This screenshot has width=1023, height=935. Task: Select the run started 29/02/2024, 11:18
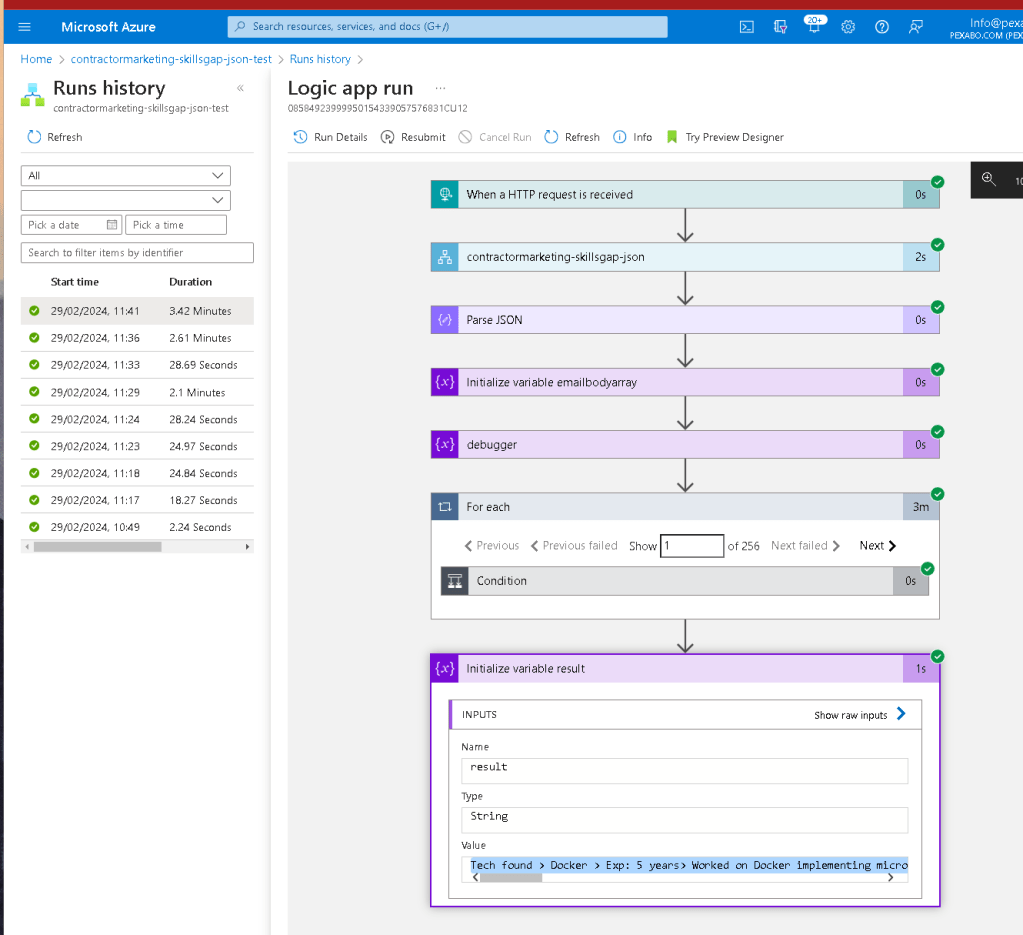coord(137,473)
